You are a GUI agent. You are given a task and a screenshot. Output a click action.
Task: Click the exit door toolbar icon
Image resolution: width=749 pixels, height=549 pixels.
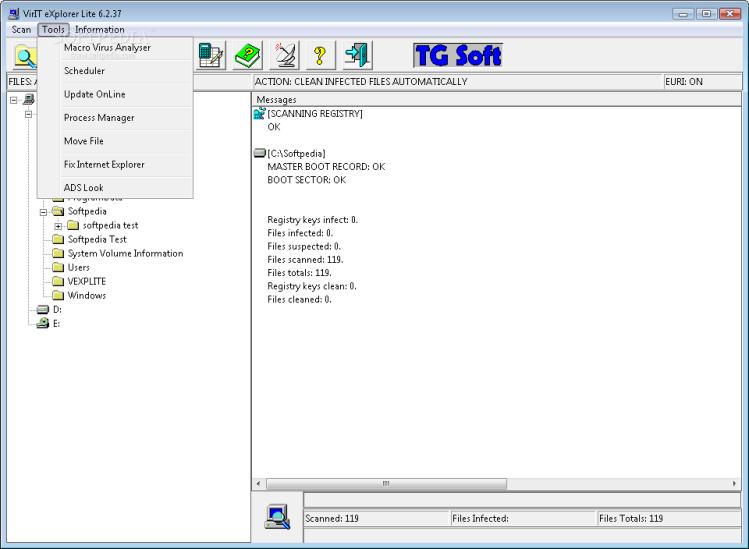(358, 55)
